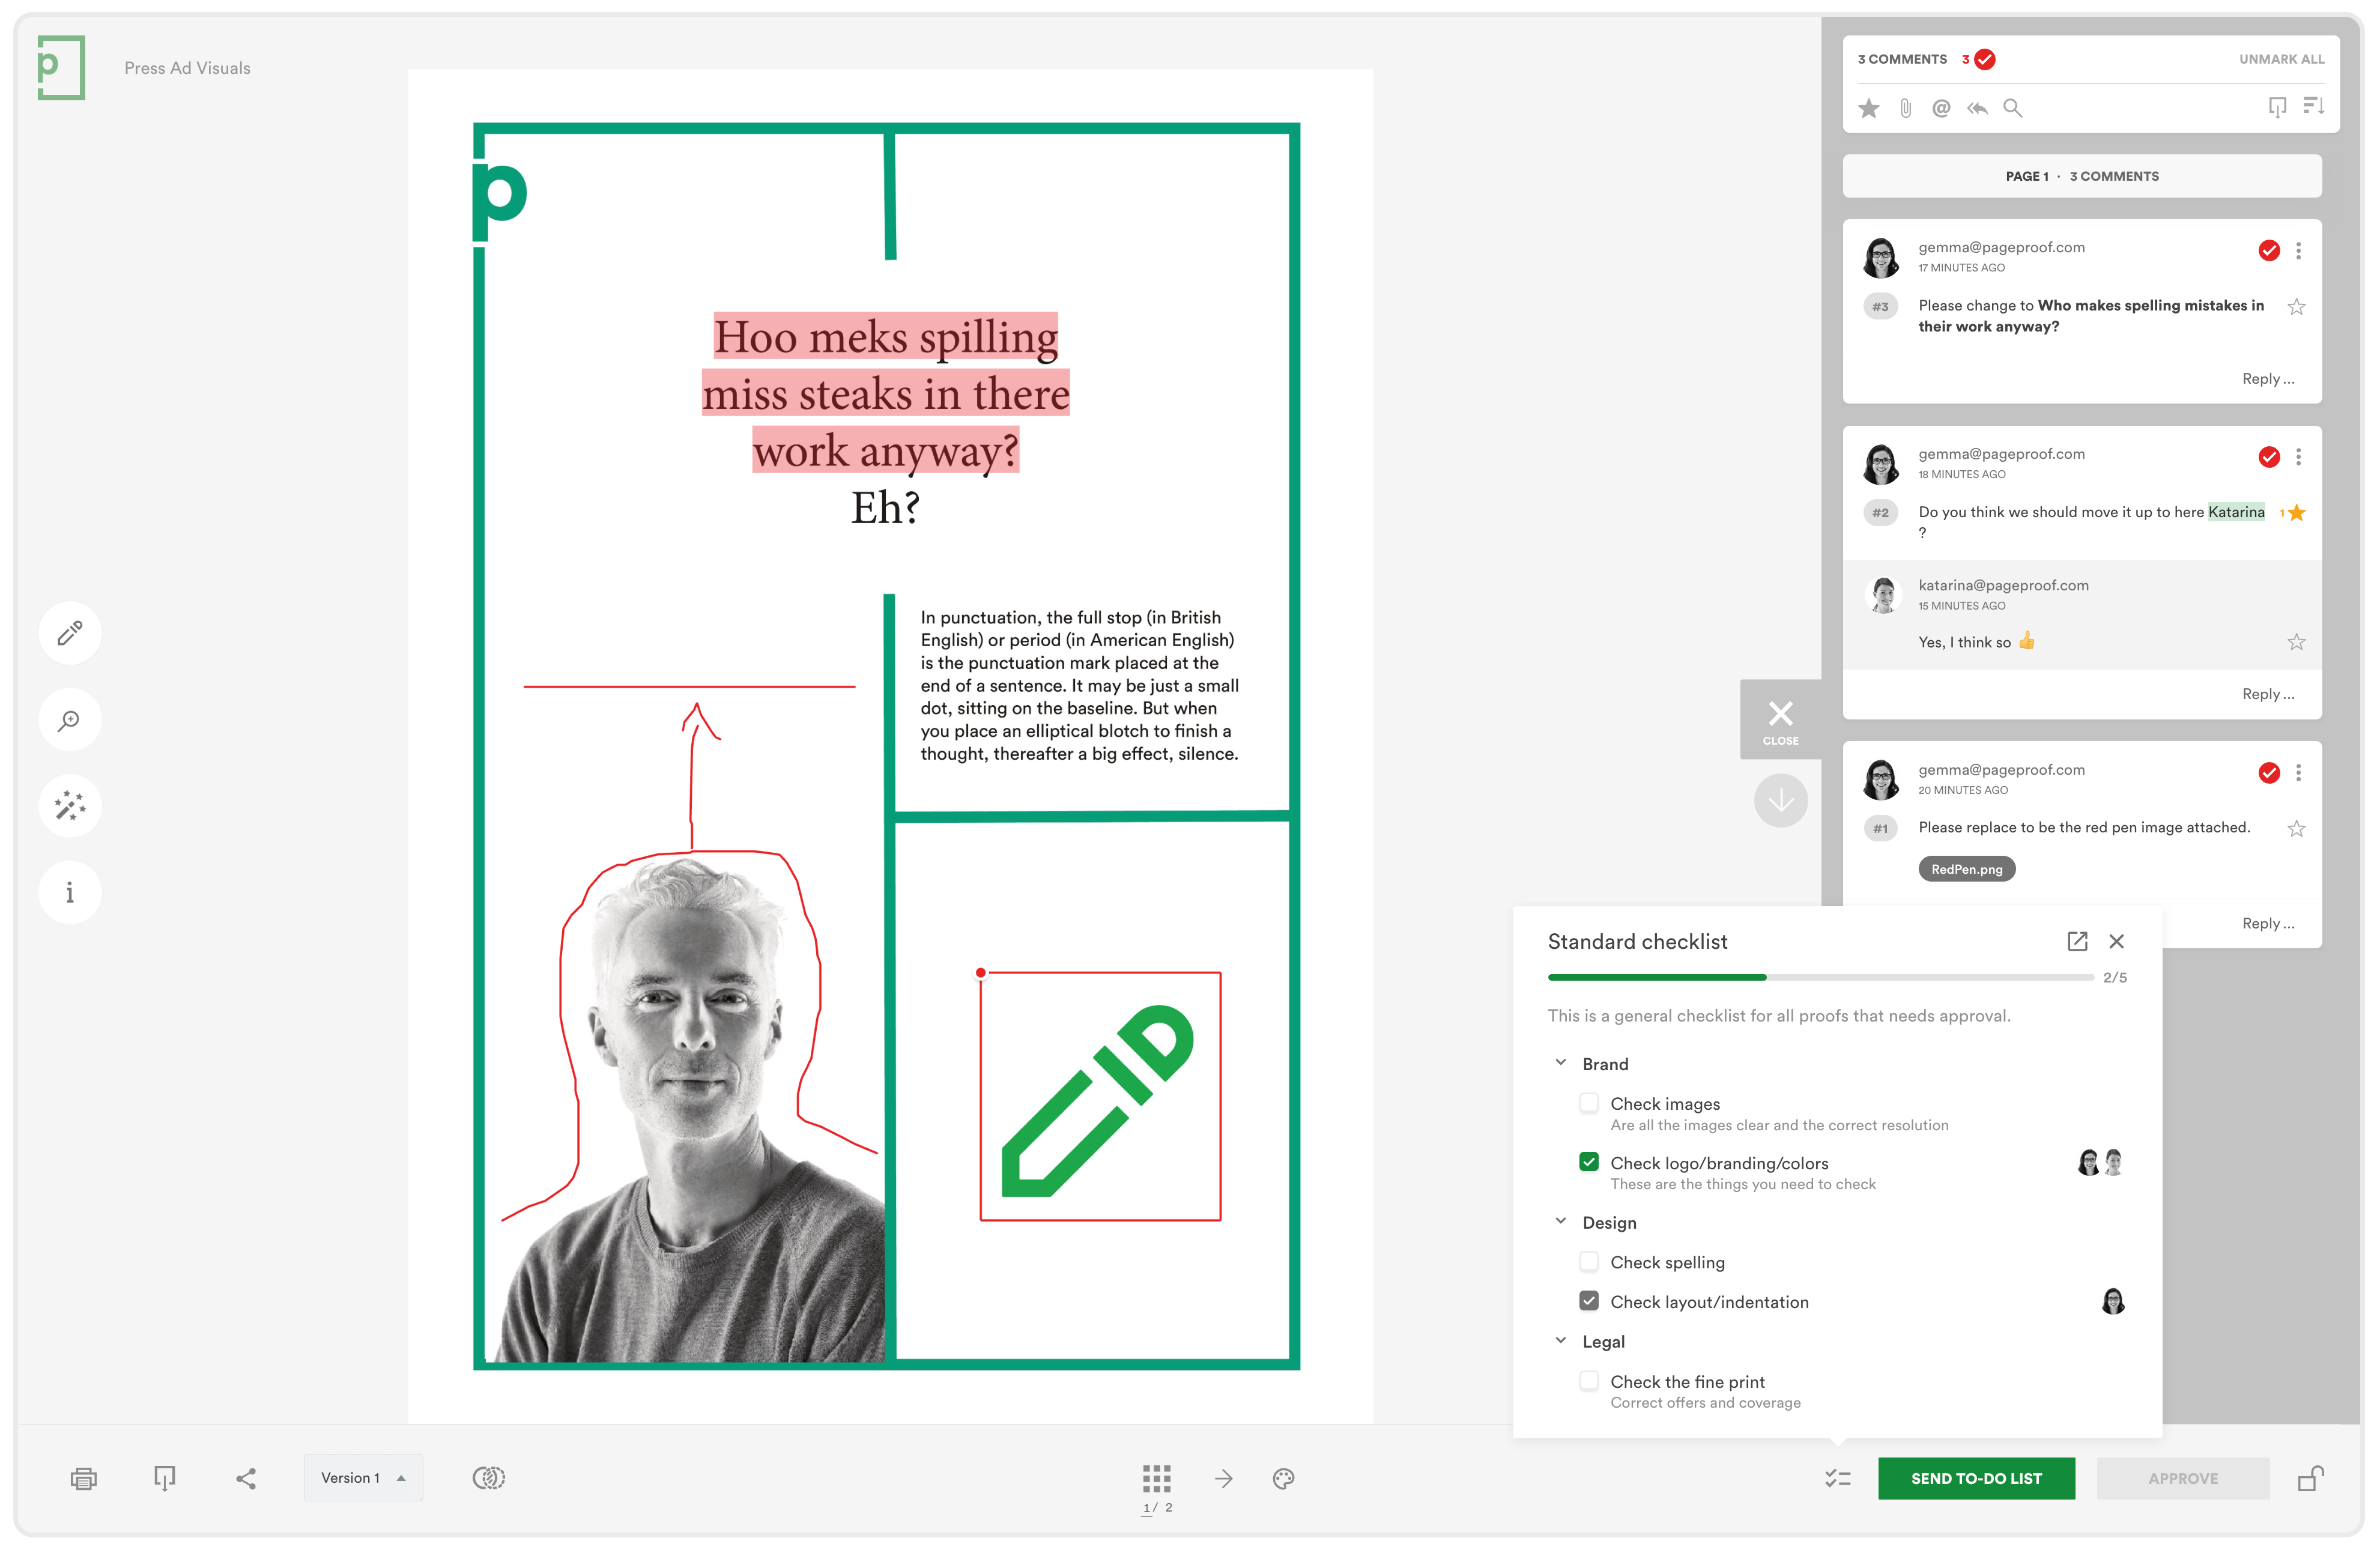2380x1547 pixels.
Task: Tick the Check images checkbox
Action: [1588, 1103]
